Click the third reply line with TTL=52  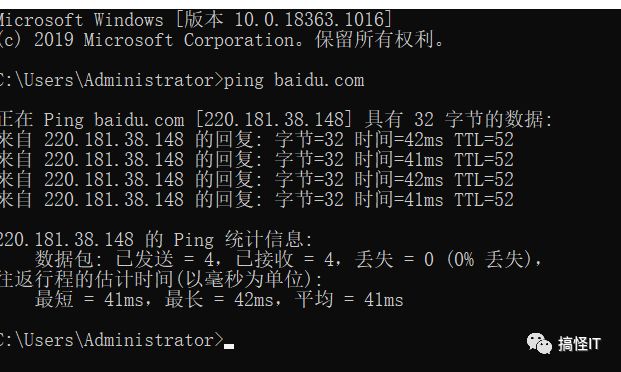[257, 179]
